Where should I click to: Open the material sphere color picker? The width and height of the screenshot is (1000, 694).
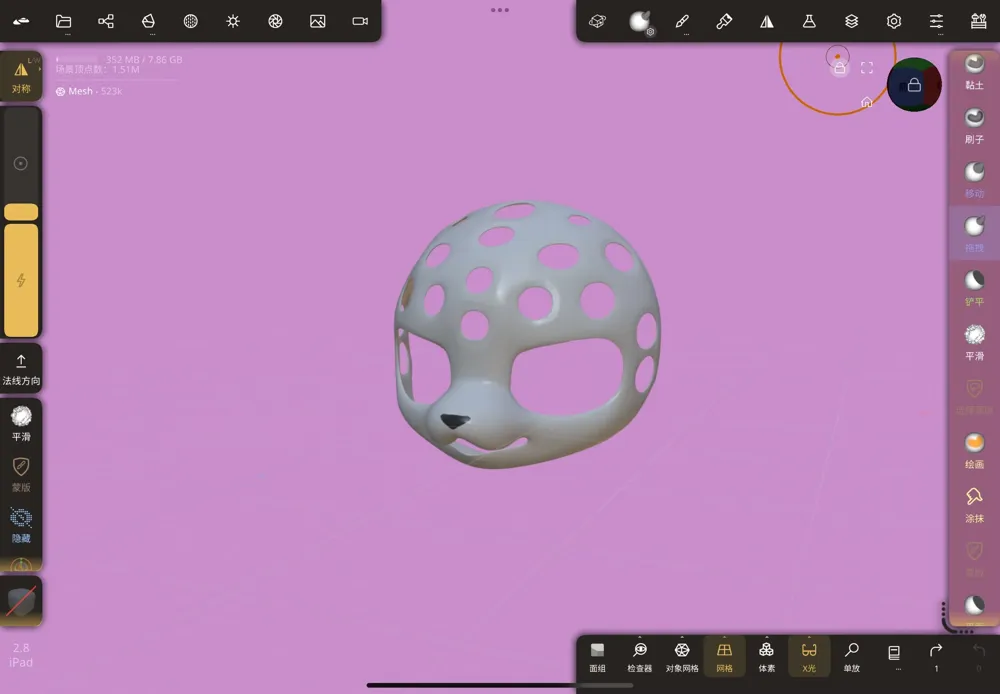pos(914,85)
